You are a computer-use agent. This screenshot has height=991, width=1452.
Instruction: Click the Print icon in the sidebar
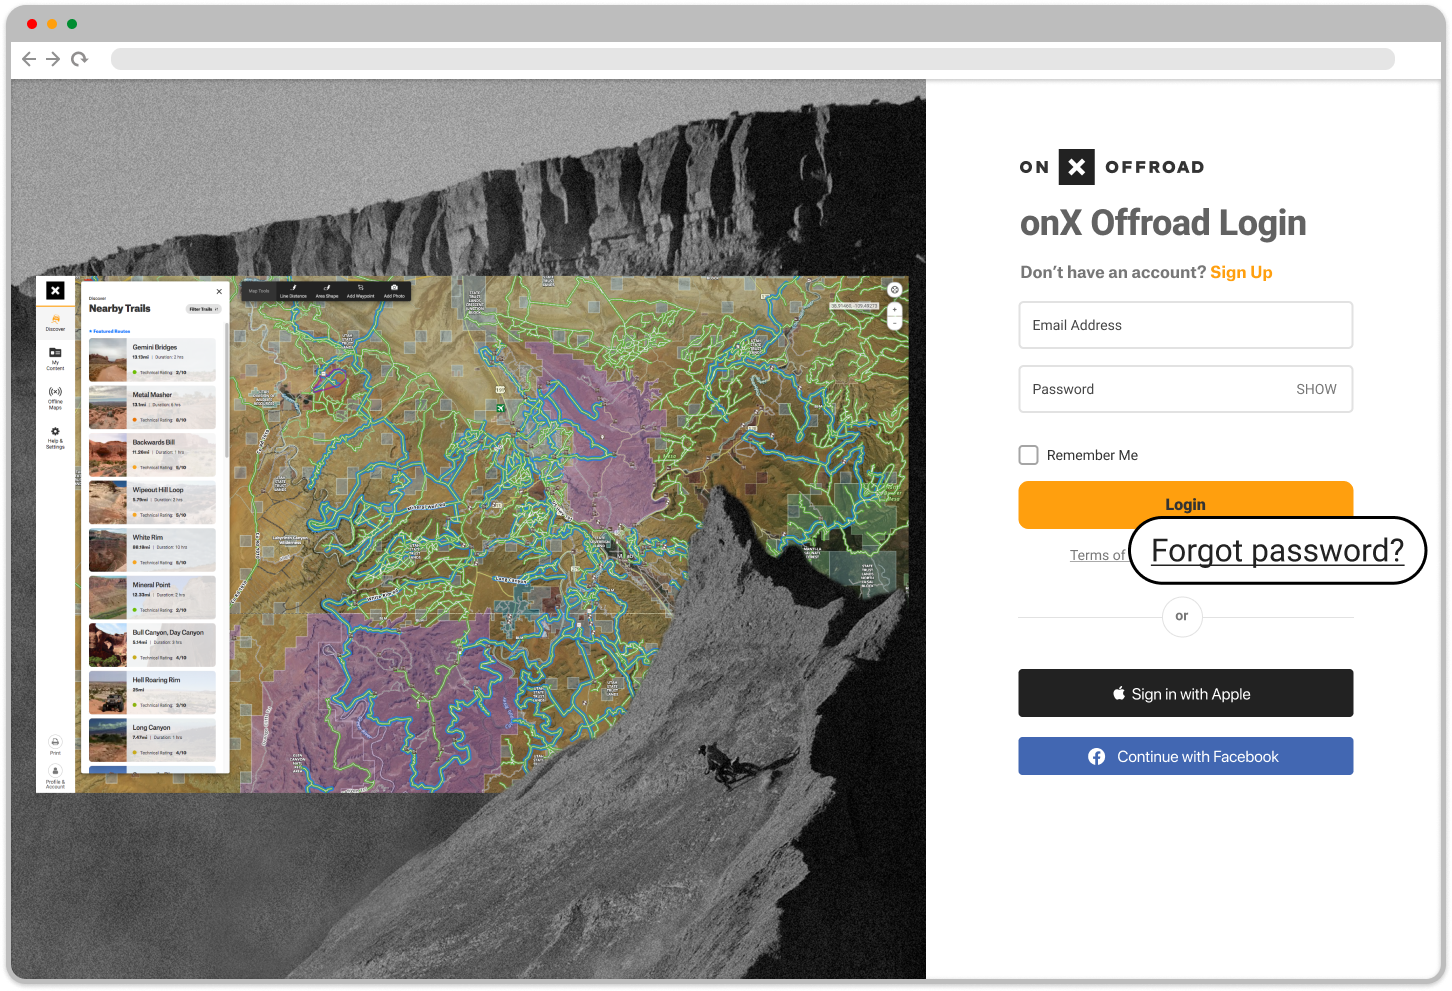[x=55, y=743]
